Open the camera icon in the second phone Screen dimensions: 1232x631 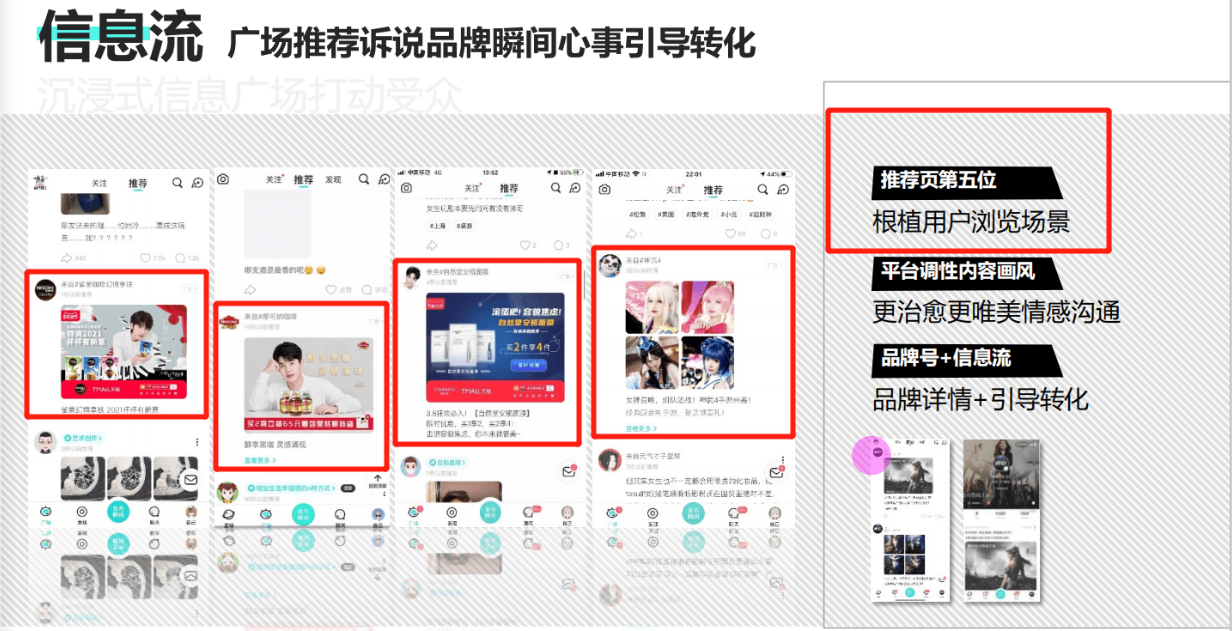point(223,179)
